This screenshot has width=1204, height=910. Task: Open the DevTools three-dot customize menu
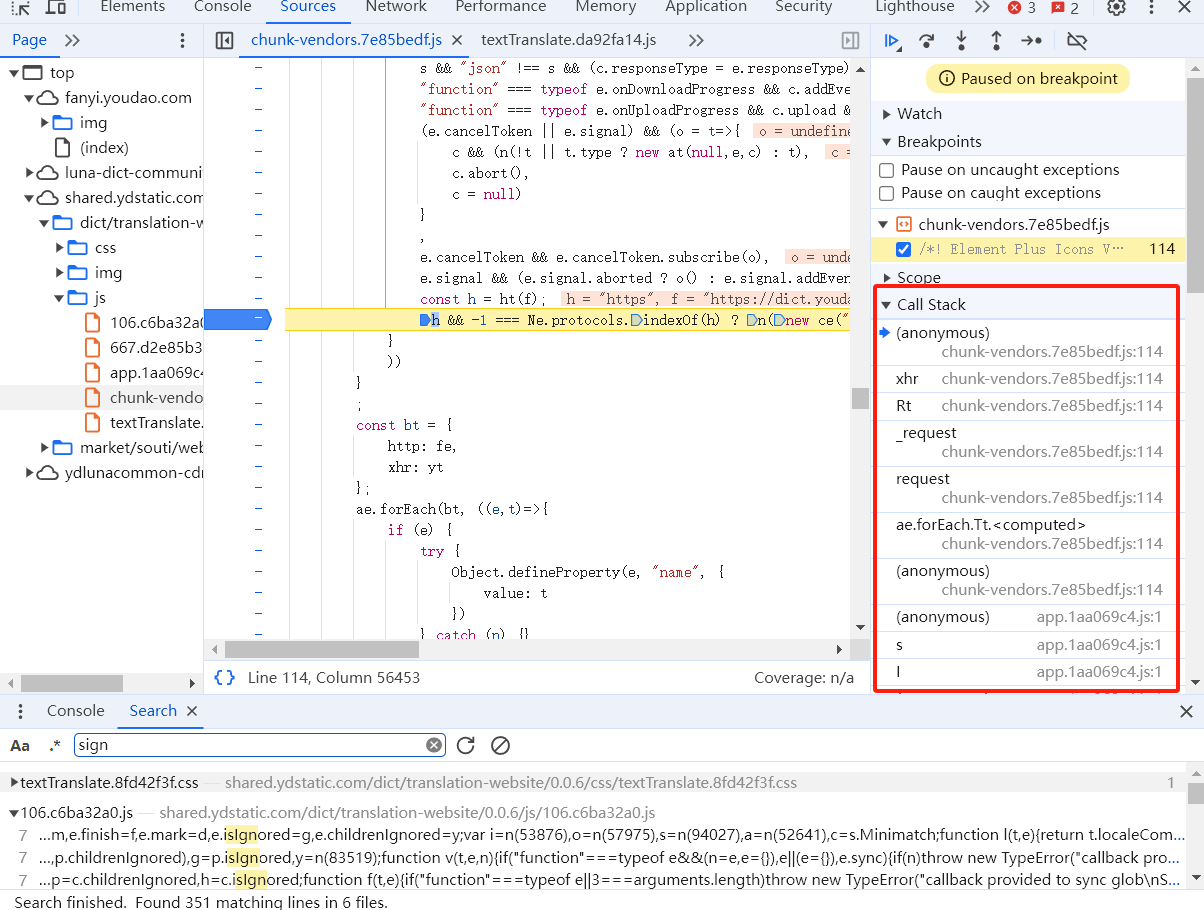pyautogui.click(x=1152, y=8)
